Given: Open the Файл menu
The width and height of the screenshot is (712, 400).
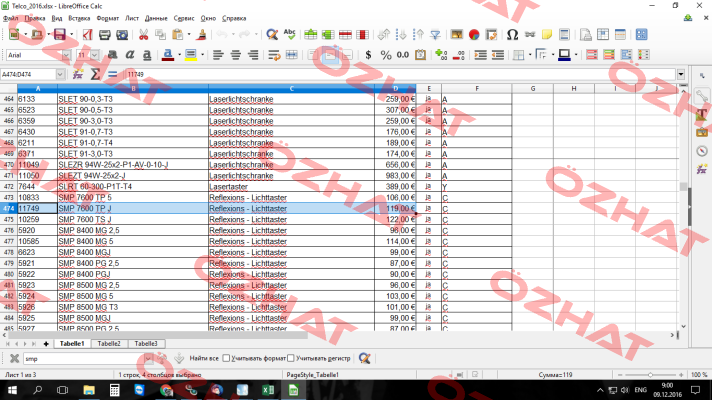Looking at the screenshot, I should [x=10, y=18].
